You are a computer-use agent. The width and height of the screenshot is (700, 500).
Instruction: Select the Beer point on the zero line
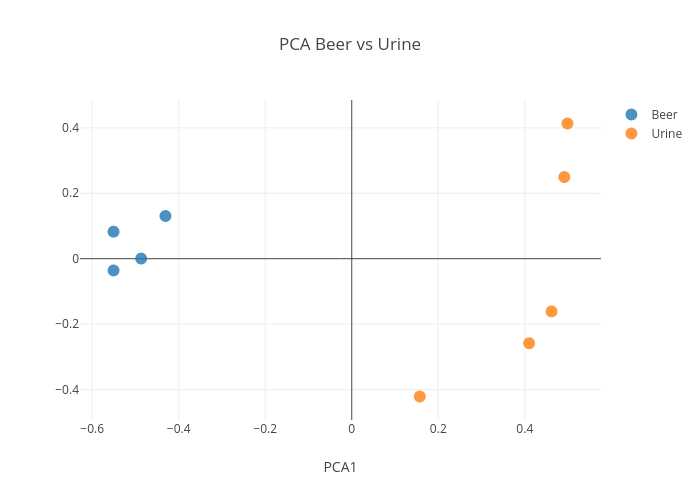click(141, 258)
